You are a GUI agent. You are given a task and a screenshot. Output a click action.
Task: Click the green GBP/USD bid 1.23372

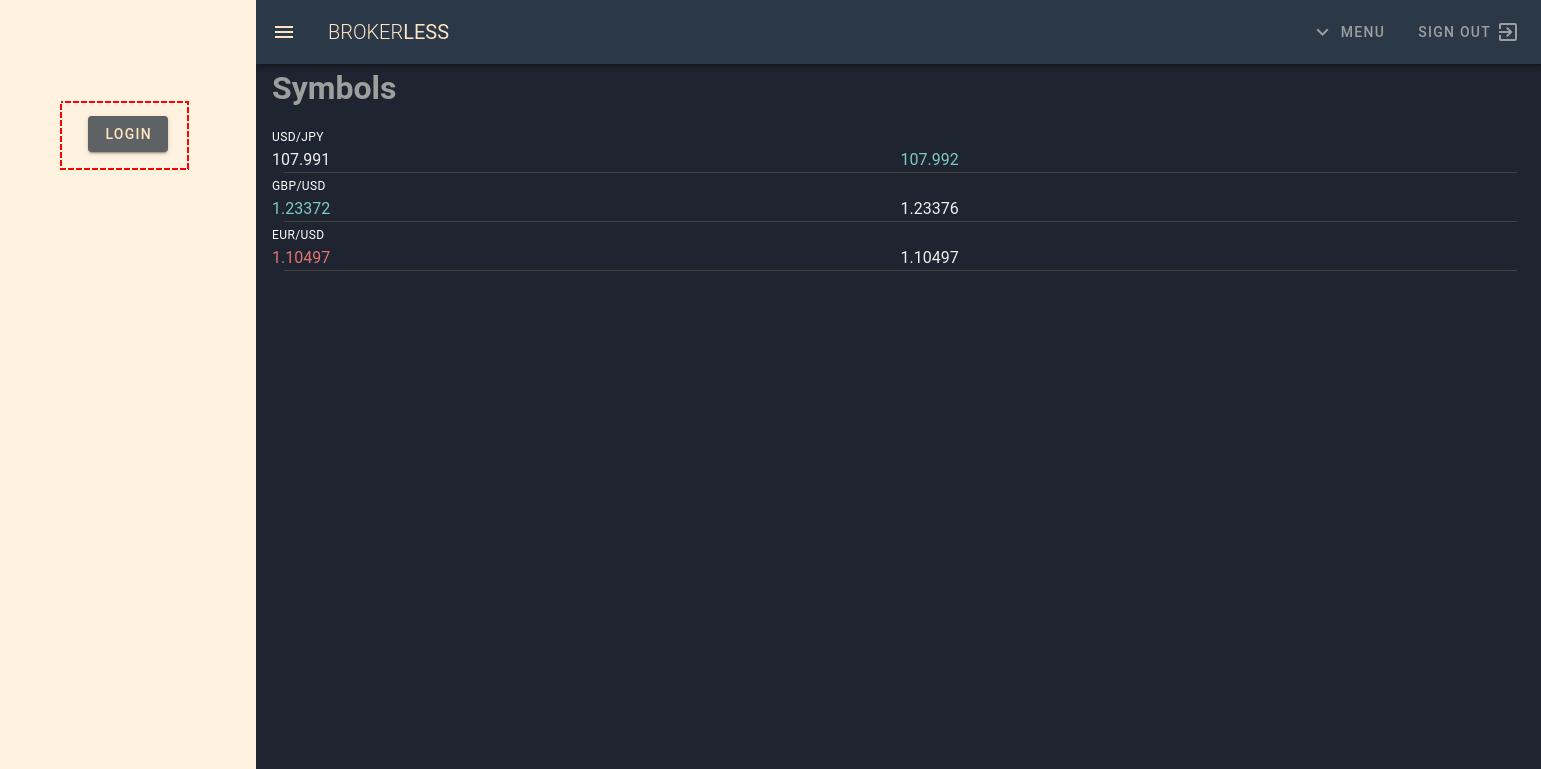tap(301, 208)
